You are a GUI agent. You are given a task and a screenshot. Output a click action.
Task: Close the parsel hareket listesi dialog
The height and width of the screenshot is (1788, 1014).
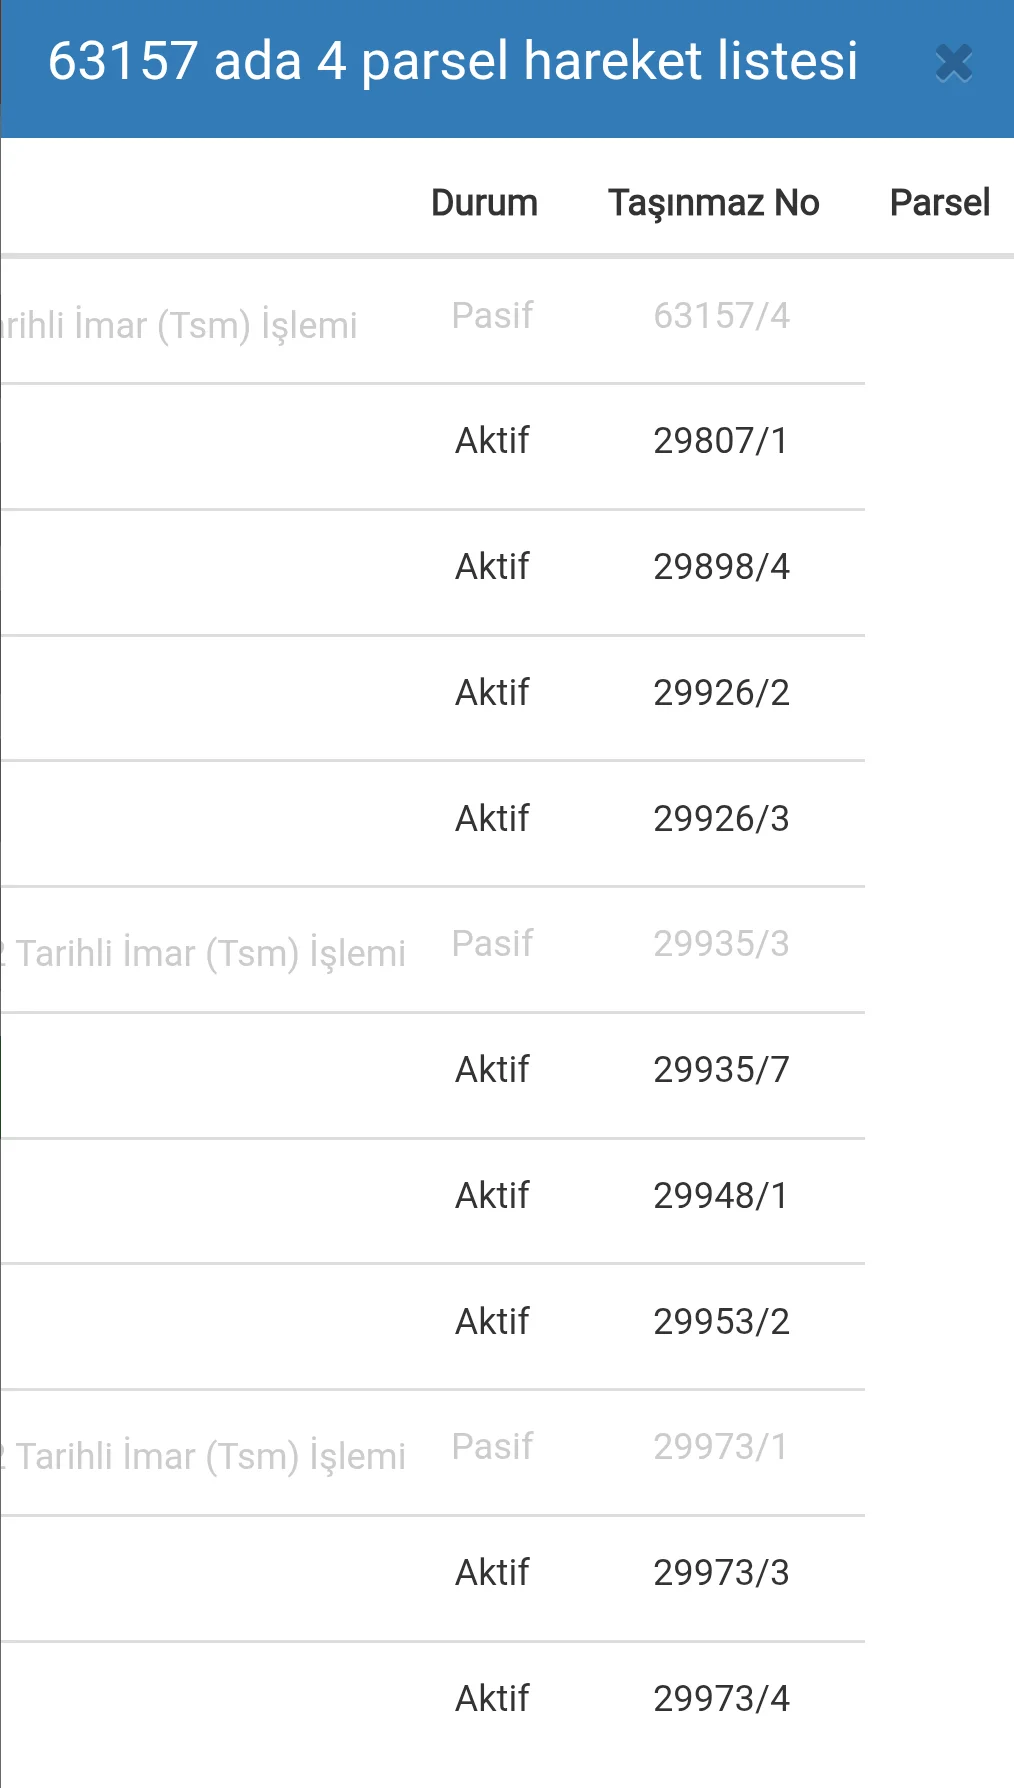[954, 64]
